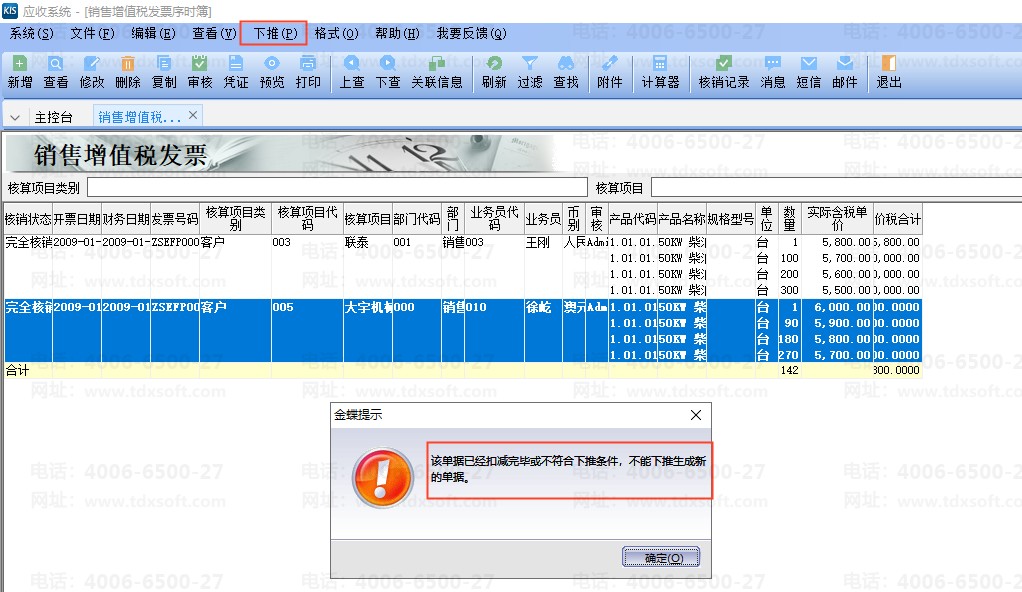
Task: Open the 格式(O) menu
Action: pyautogui.click(x=336, y=33)
